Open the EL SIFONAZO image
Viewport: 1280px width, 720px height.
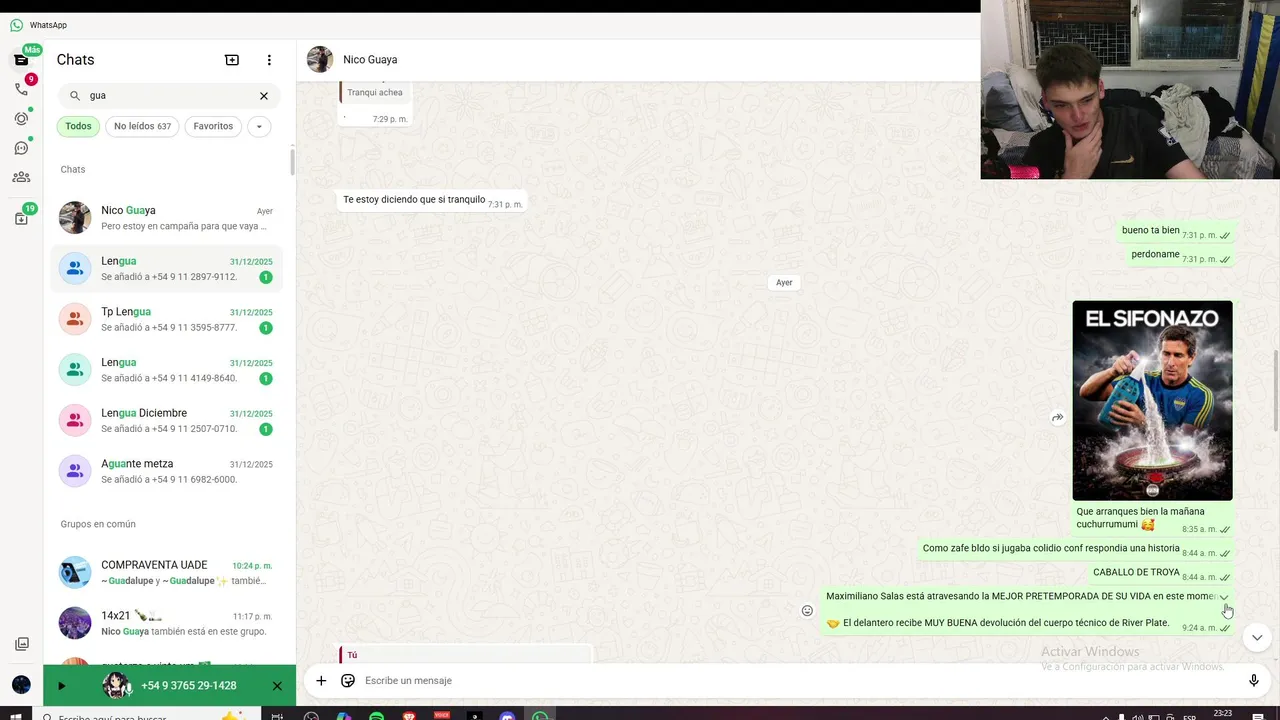pos(1152,400)
